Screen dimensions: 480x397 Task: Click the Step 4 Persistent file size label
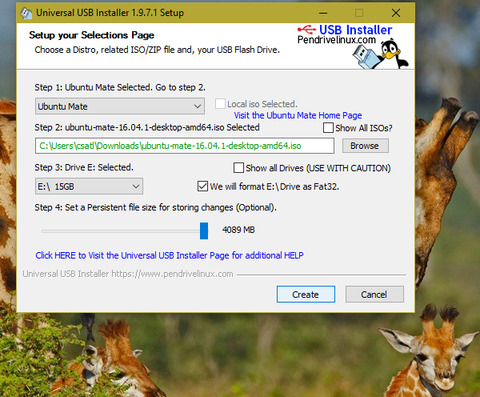click(x=156, y=207)
